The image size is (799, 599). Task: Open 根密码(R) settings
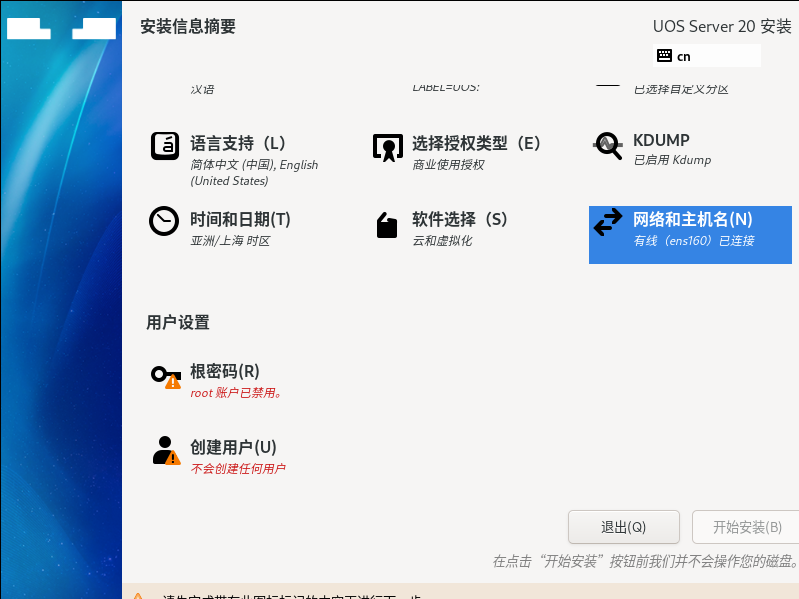coord(225,371)
